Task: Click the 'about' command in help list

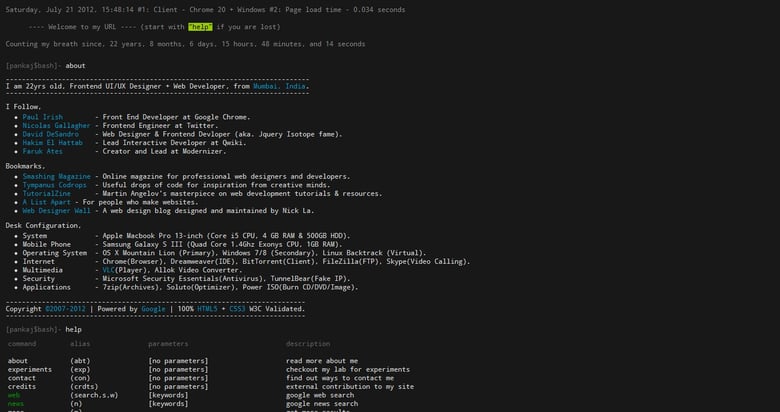Action: coord(18,360)
